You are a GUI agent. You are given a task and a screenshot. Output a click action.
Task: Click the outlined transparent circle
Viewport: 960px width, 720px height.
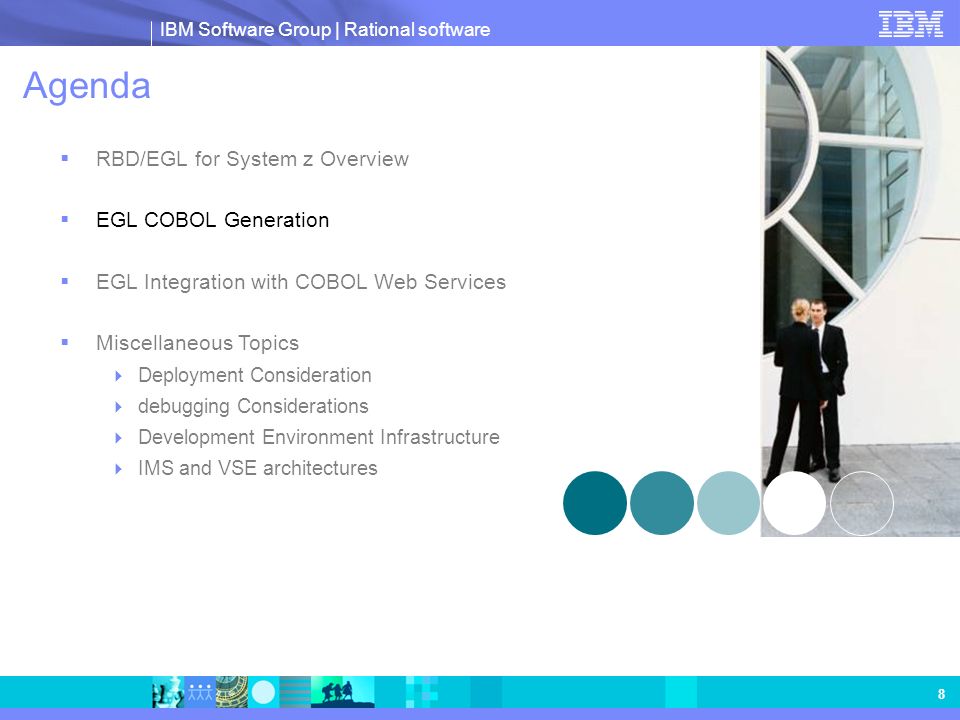(x=861, y=503)
